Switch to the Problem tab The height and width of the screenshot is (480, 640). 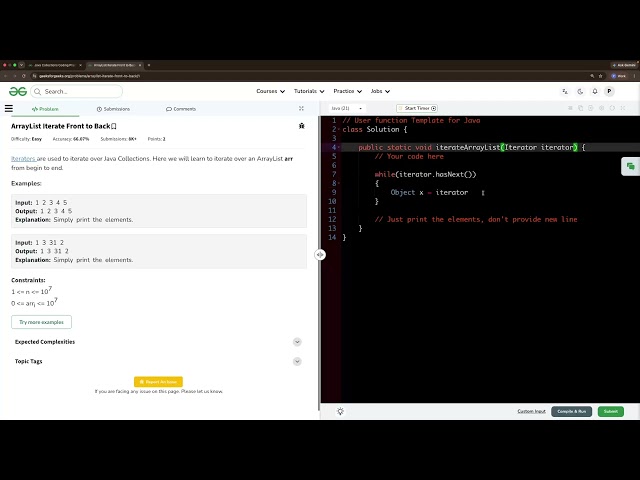(x=45, y=109)
